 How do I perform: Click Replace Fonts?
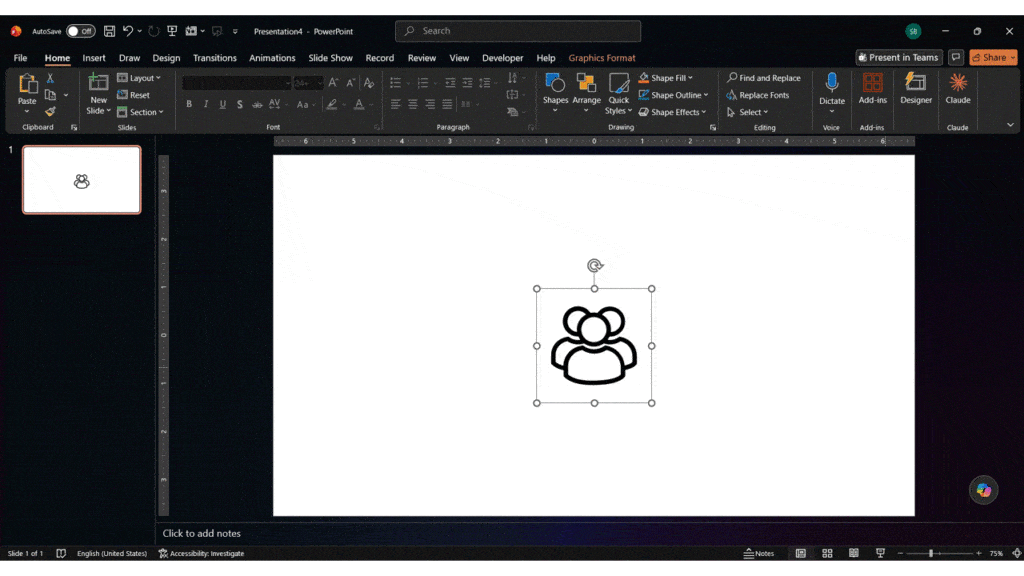(x=758, y=95)
